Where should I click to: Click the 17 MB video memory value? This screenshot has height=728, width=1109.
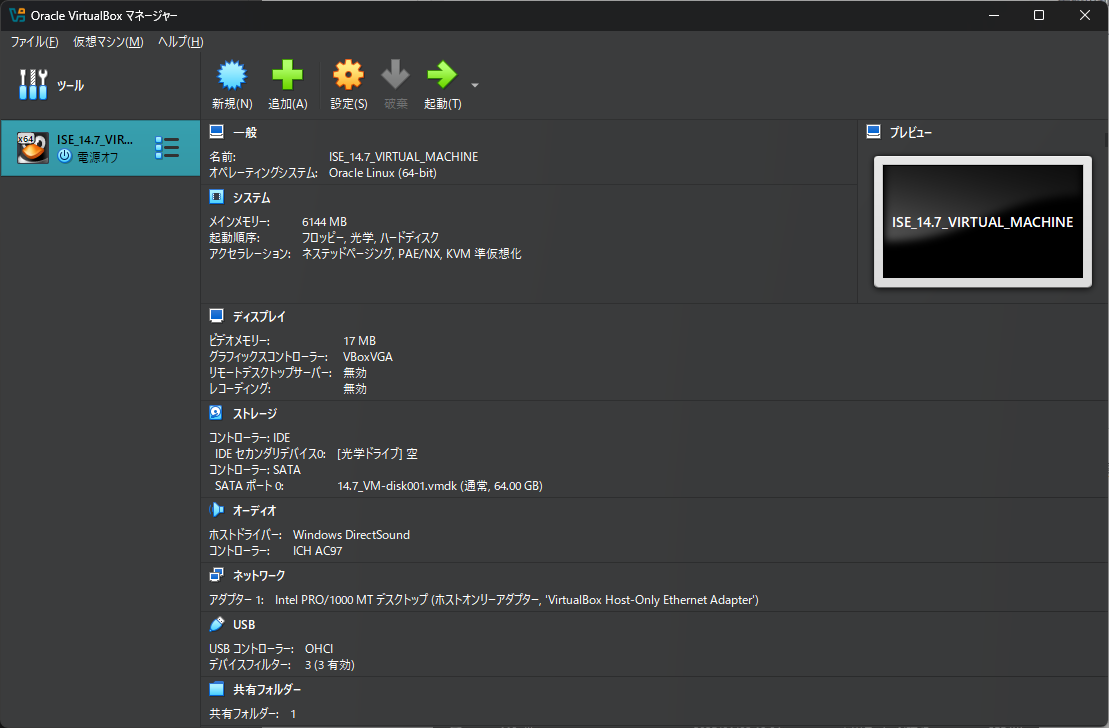(x=359, y=340)
